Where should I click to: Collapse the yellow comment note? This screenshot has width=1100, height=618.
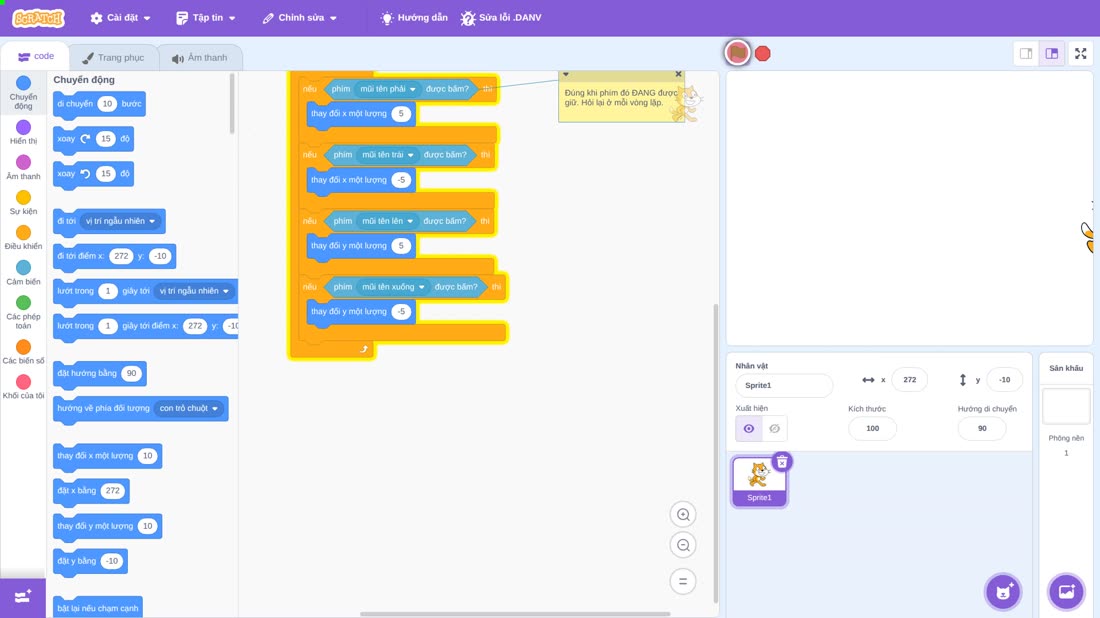click(565, 74)
